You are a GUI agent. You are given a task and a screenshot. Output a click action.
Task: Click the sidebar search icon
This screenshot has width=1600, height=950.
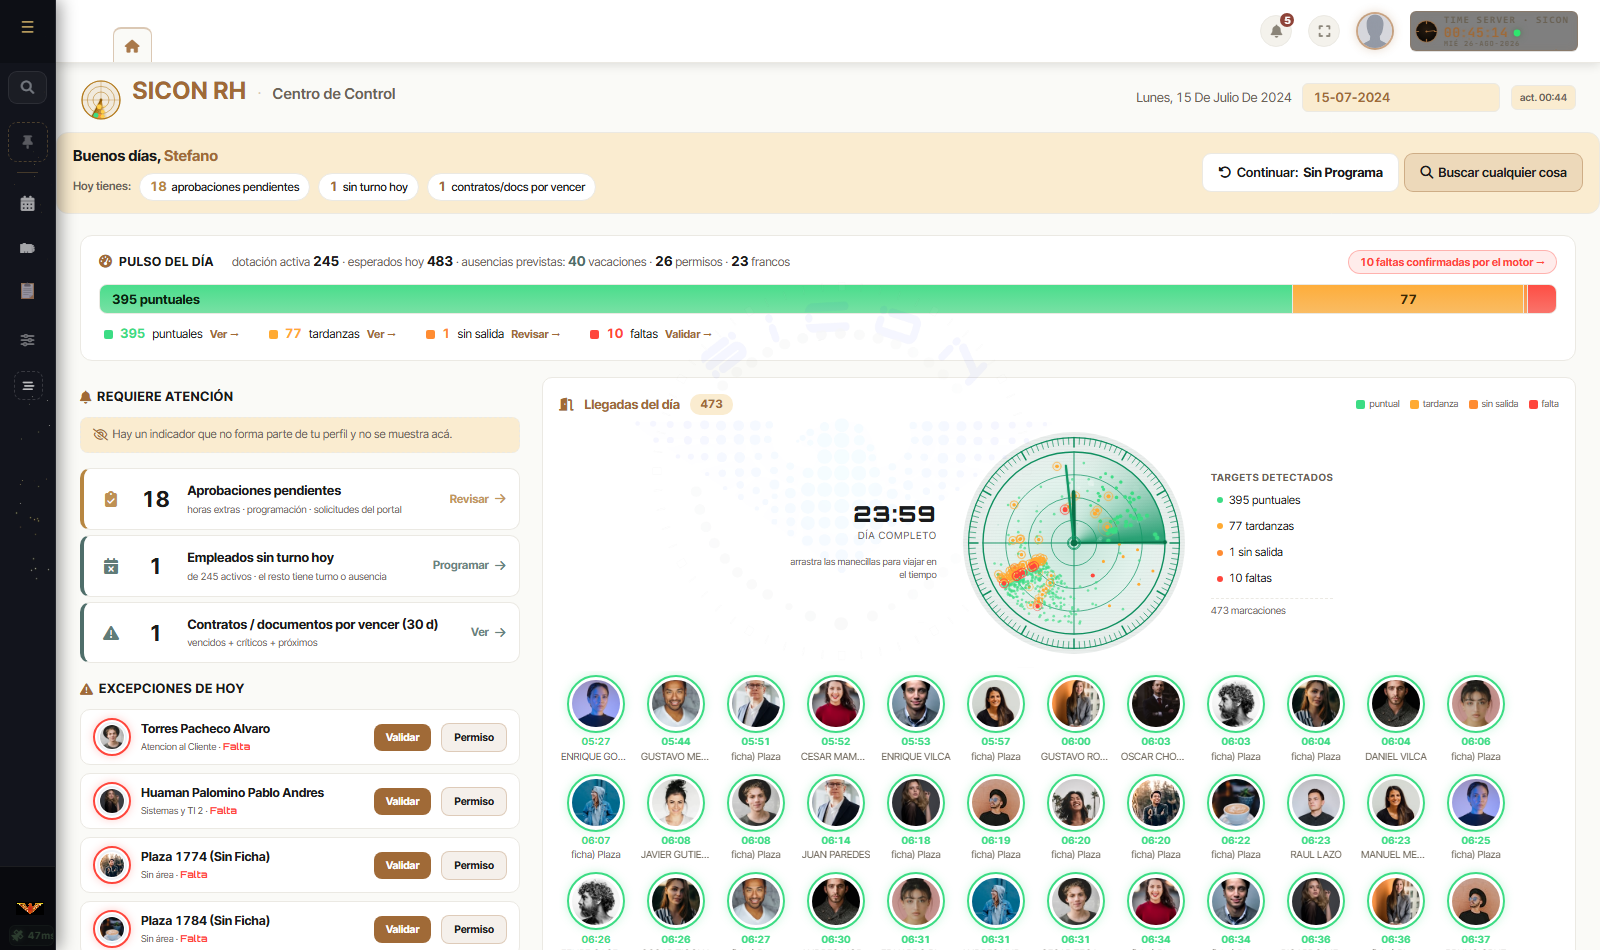(28, 87)
